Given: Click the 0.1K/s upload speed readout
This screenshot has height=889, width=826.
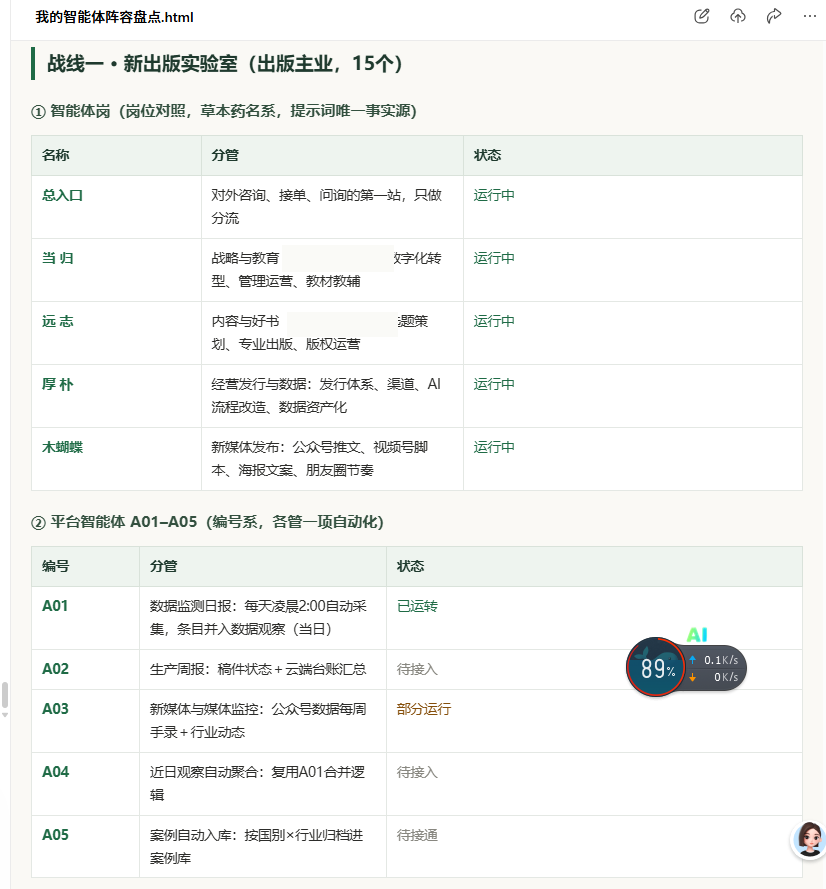Looking at the screenshot, I should (x=721, y=660).
